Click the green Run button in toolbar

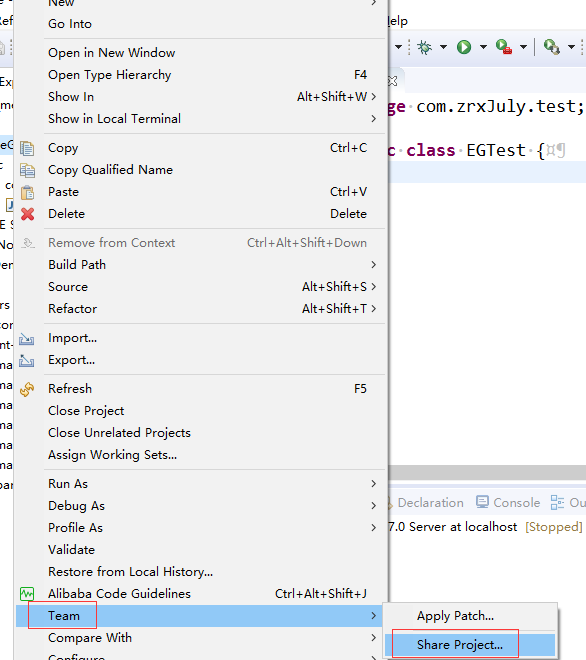(x=464, y=47)
